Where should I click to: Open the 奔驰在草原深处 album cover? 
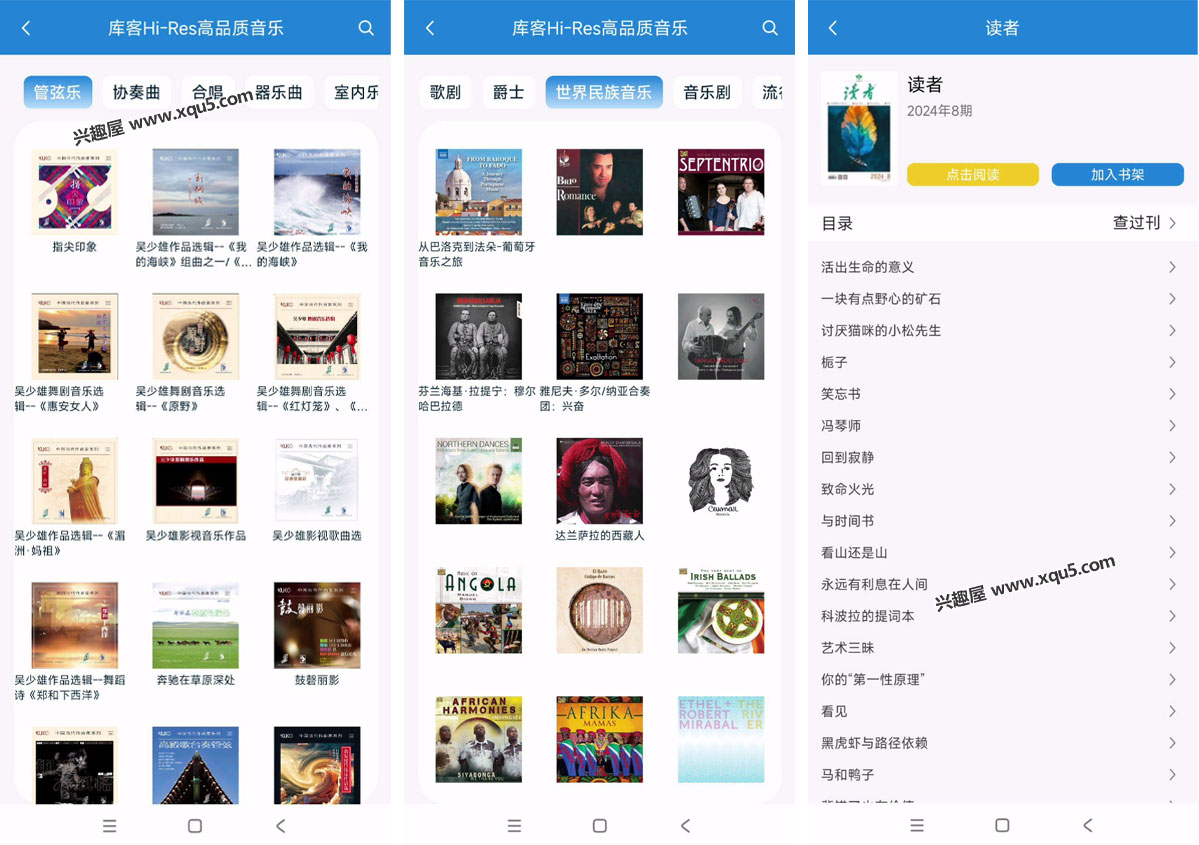click(196, 625)
